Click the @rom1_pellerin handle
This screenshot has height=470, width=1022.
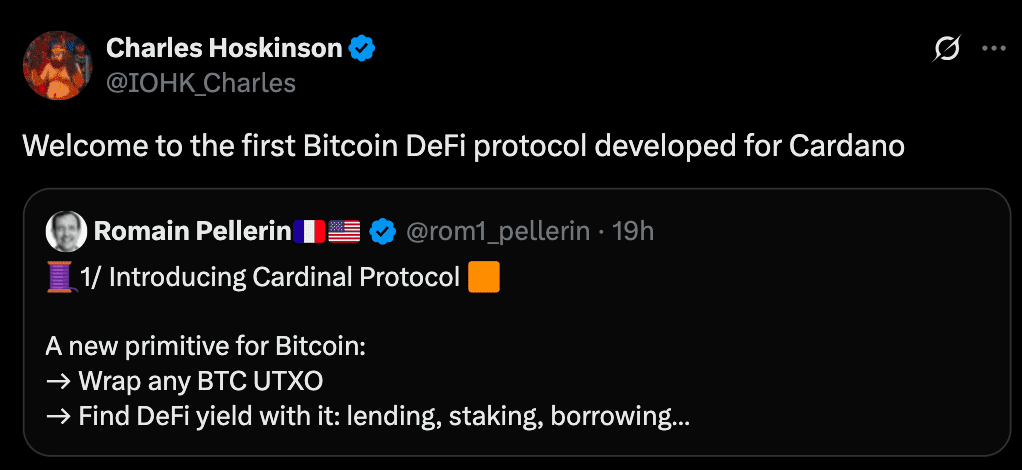pos(498,232)
